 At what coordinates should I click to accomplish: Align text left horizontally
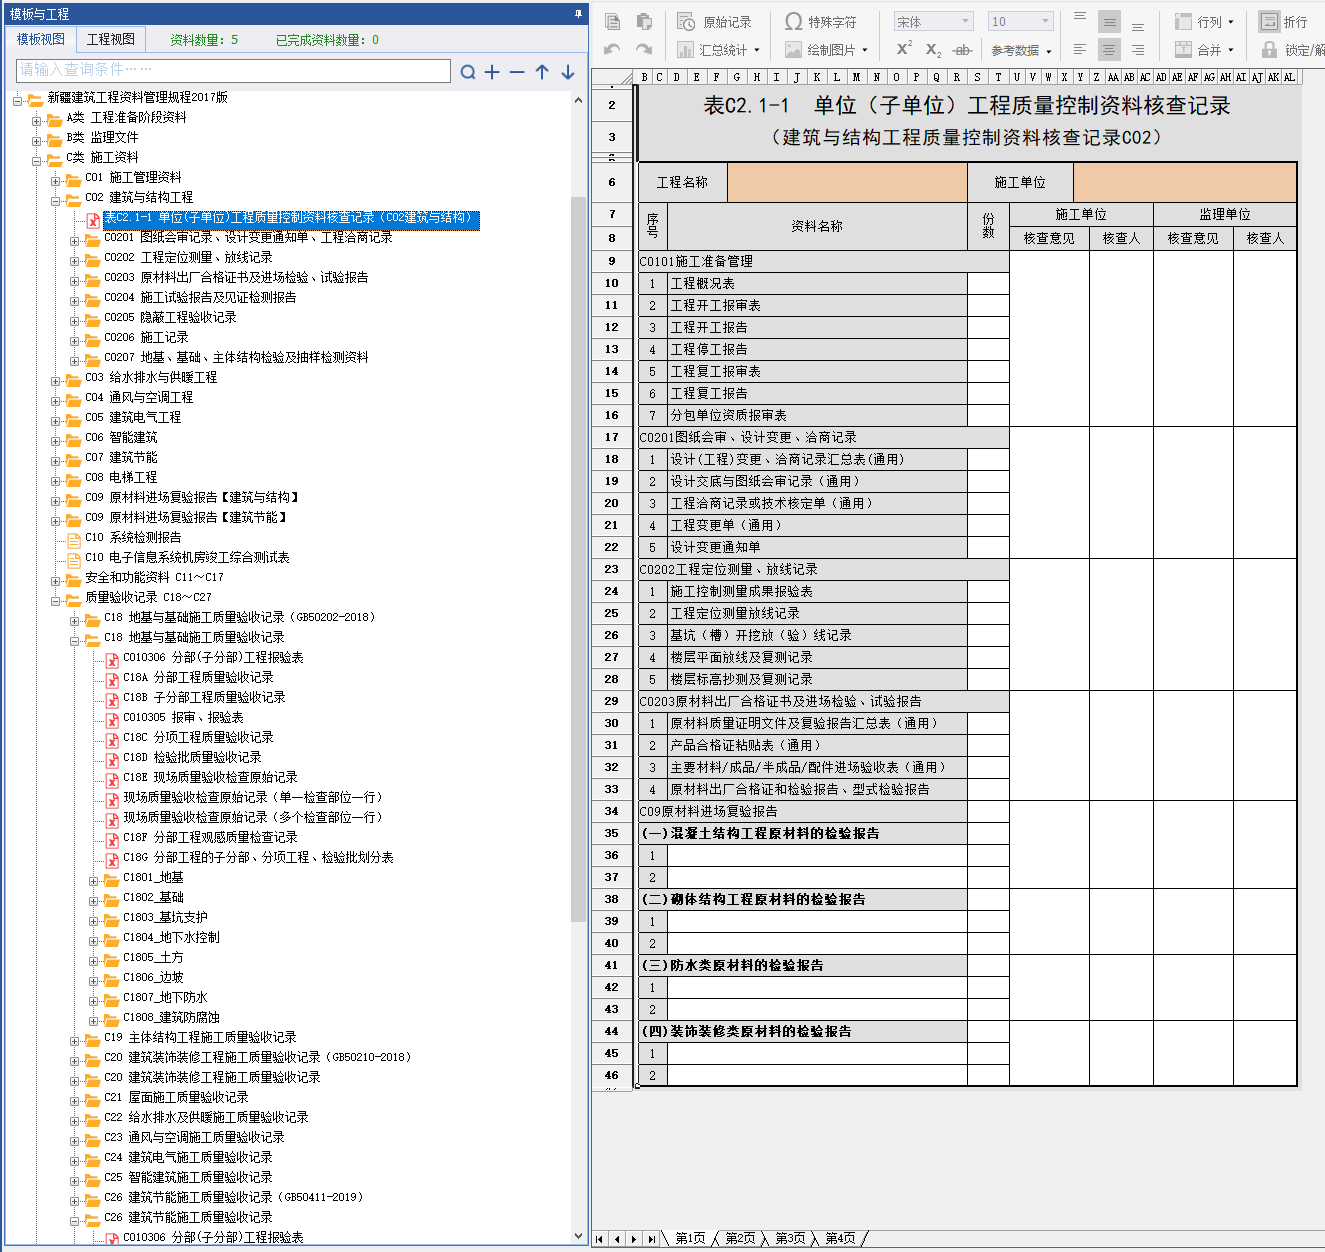[x=1080, y=49]
